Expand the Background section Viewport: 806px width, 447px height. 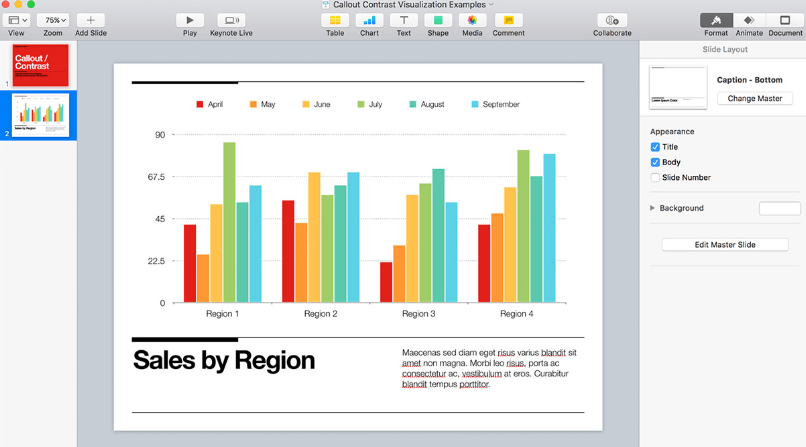[x=652, y=208]
